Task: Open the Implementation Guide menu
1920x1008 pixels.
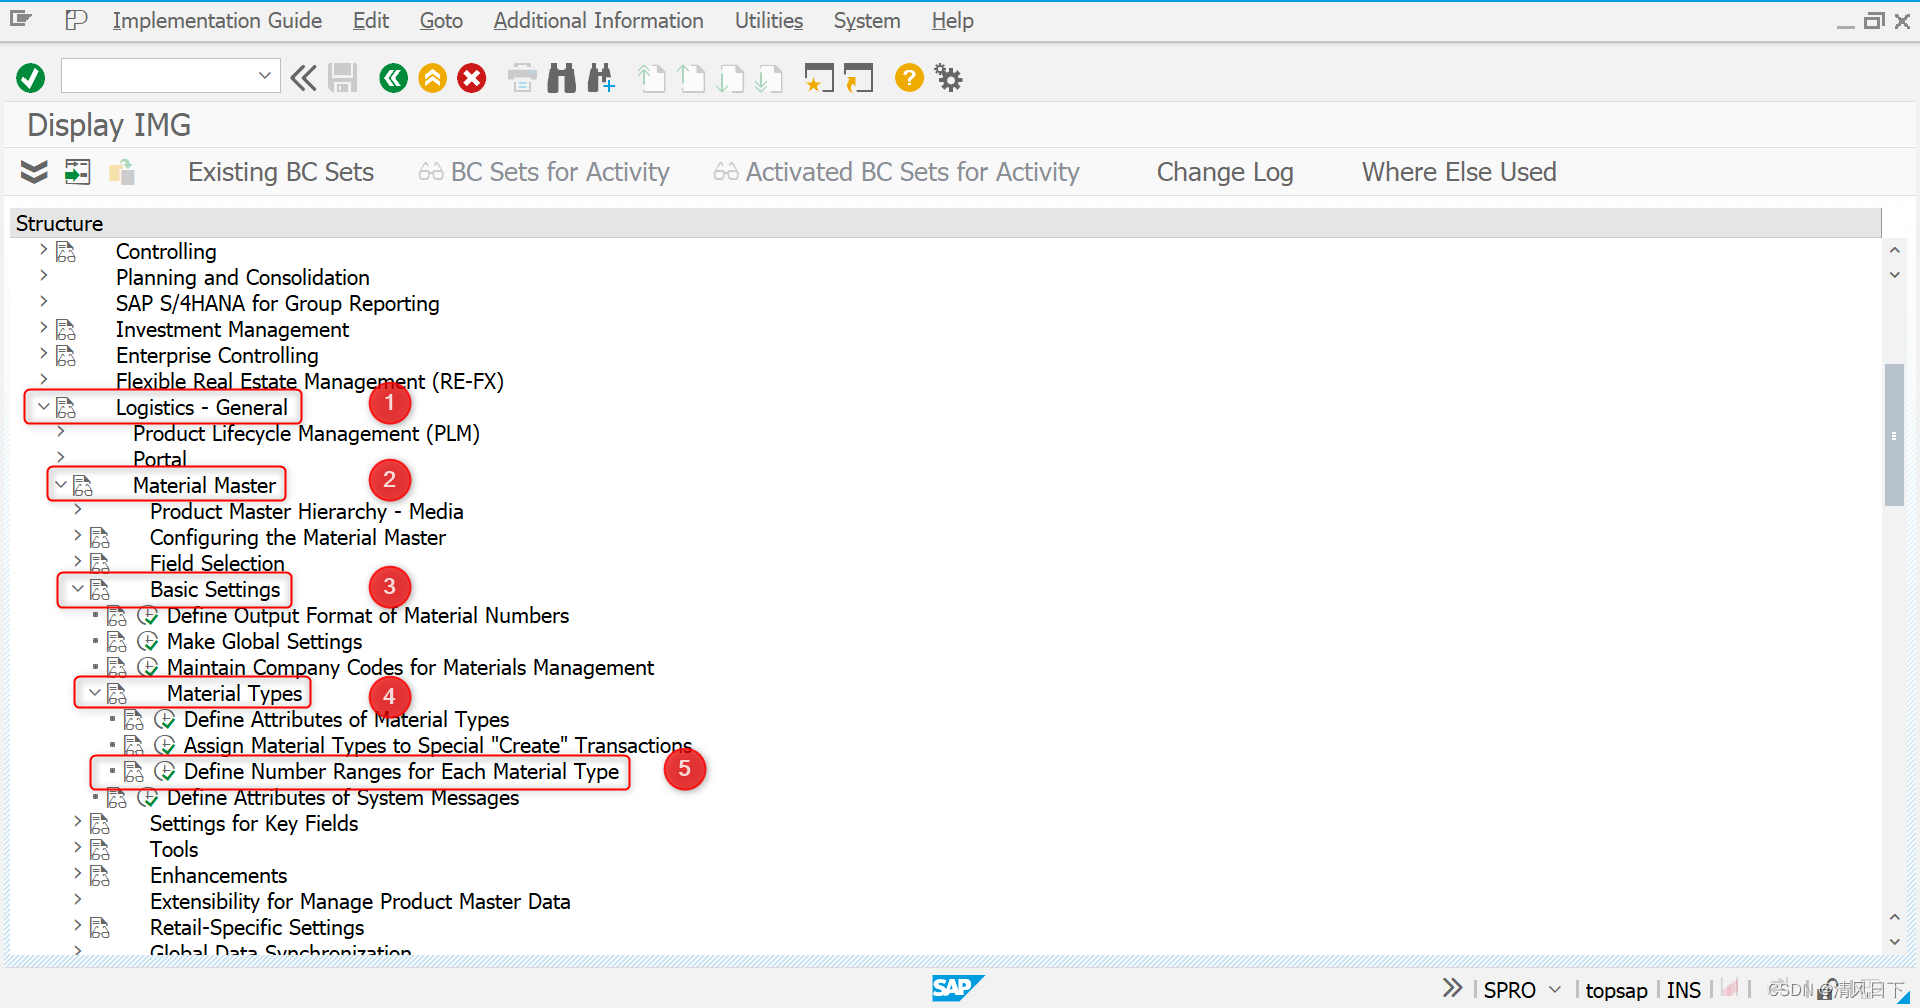Action: (x=217, y=20)
